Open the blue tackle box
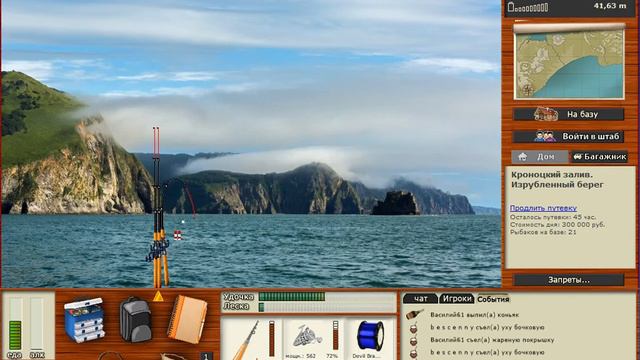The image size is (640, 360). point(85,320)
